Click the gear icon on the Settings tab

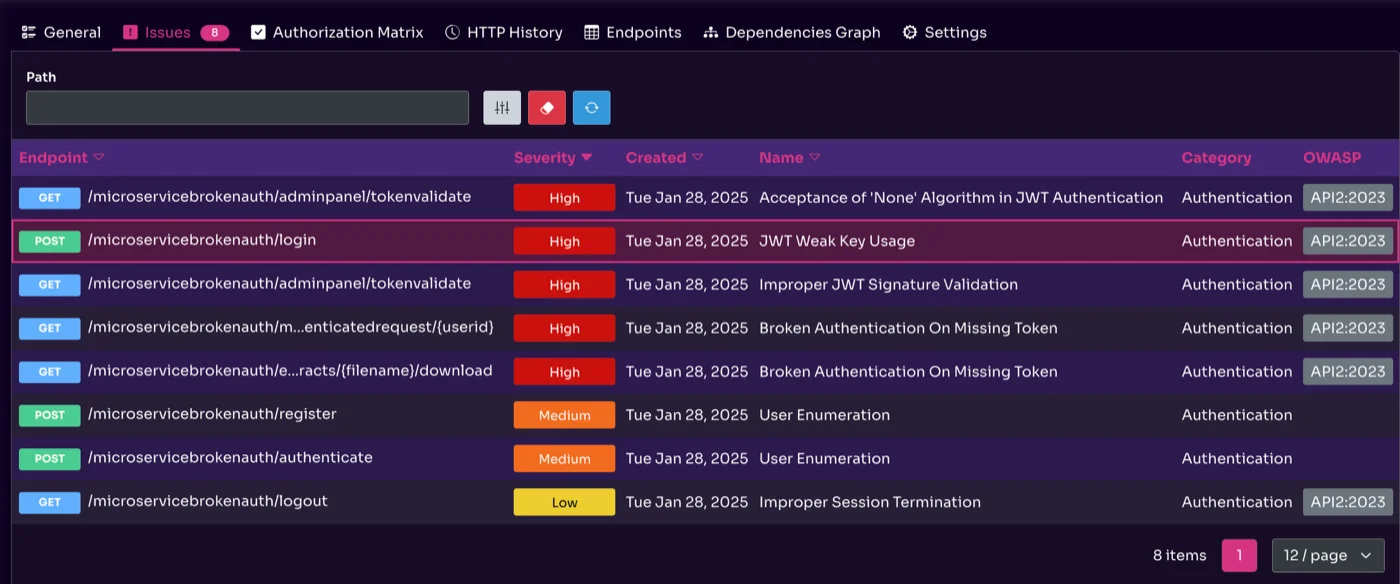point(909,31)
